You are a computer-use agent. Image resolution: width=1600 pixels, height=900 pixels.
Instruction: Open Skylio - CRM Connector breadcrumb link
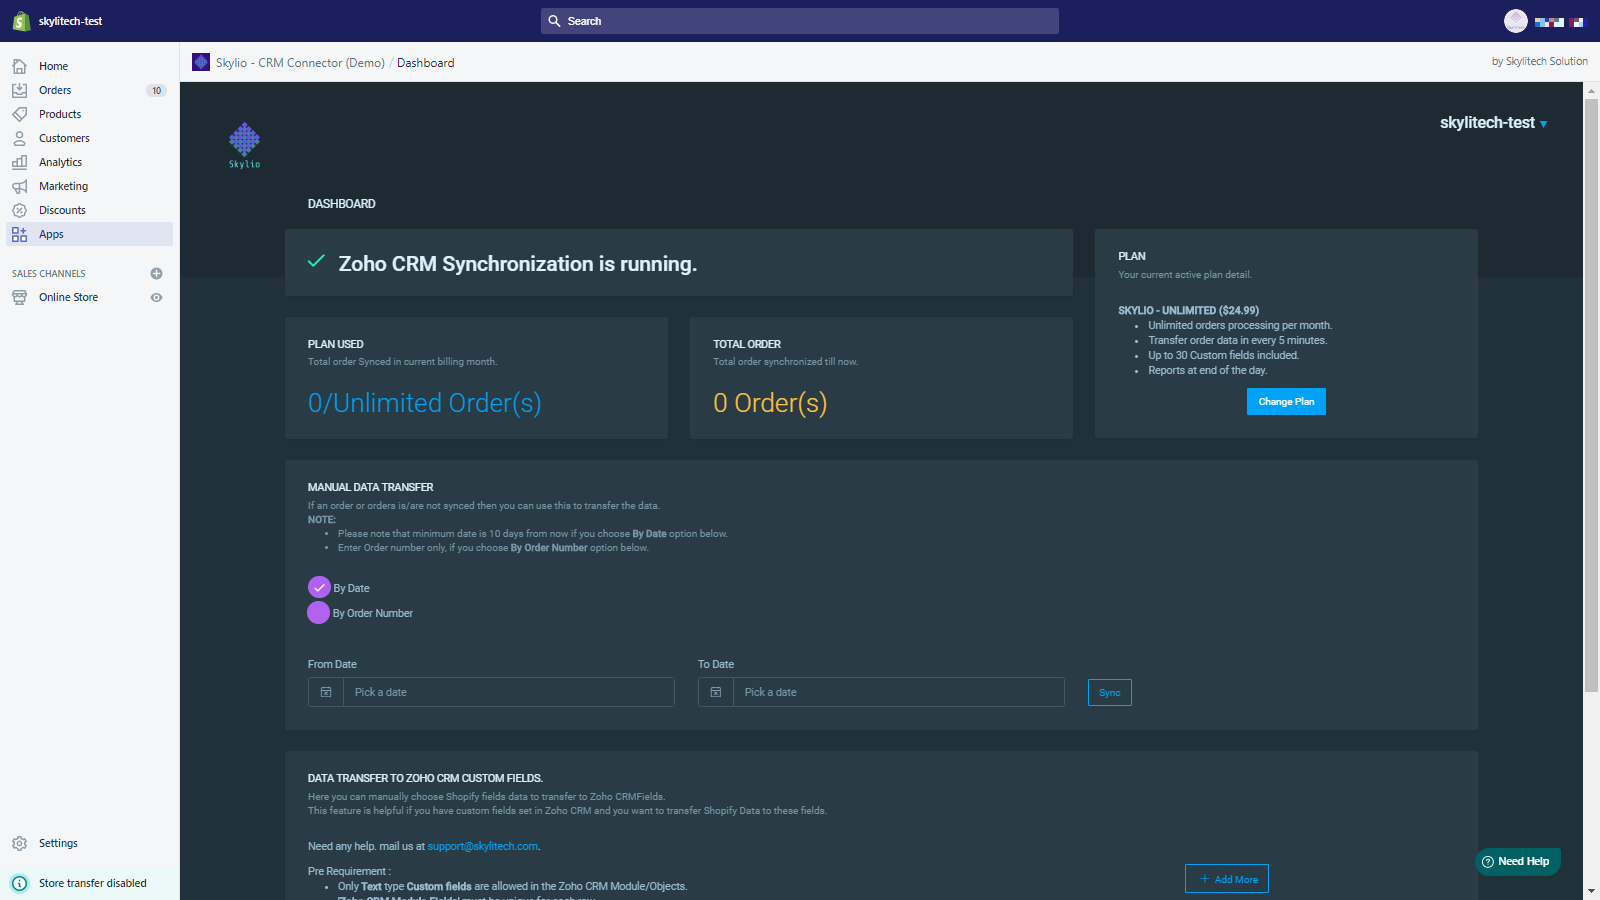300,62
